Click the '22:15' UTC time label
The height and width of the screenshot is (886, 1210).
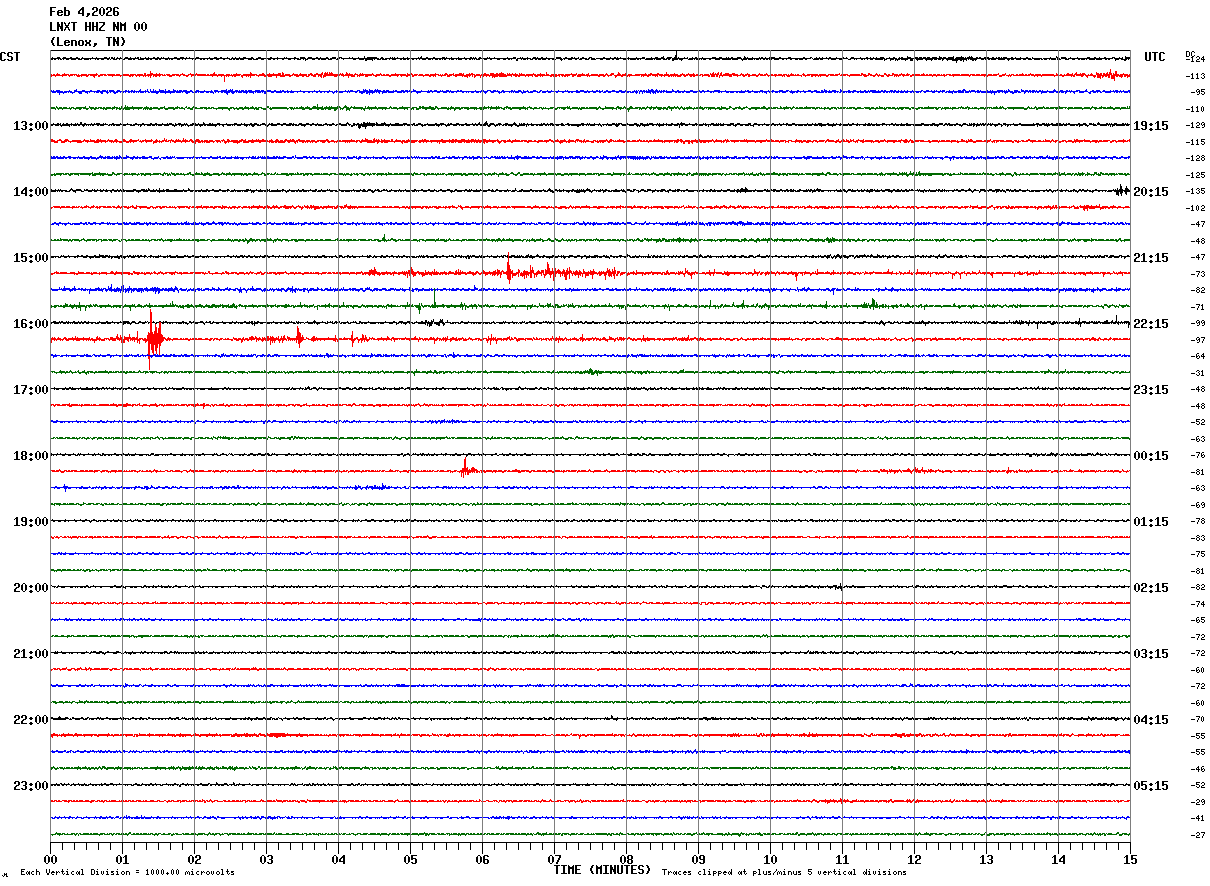pyautogui.click(x=1151, y=324)
